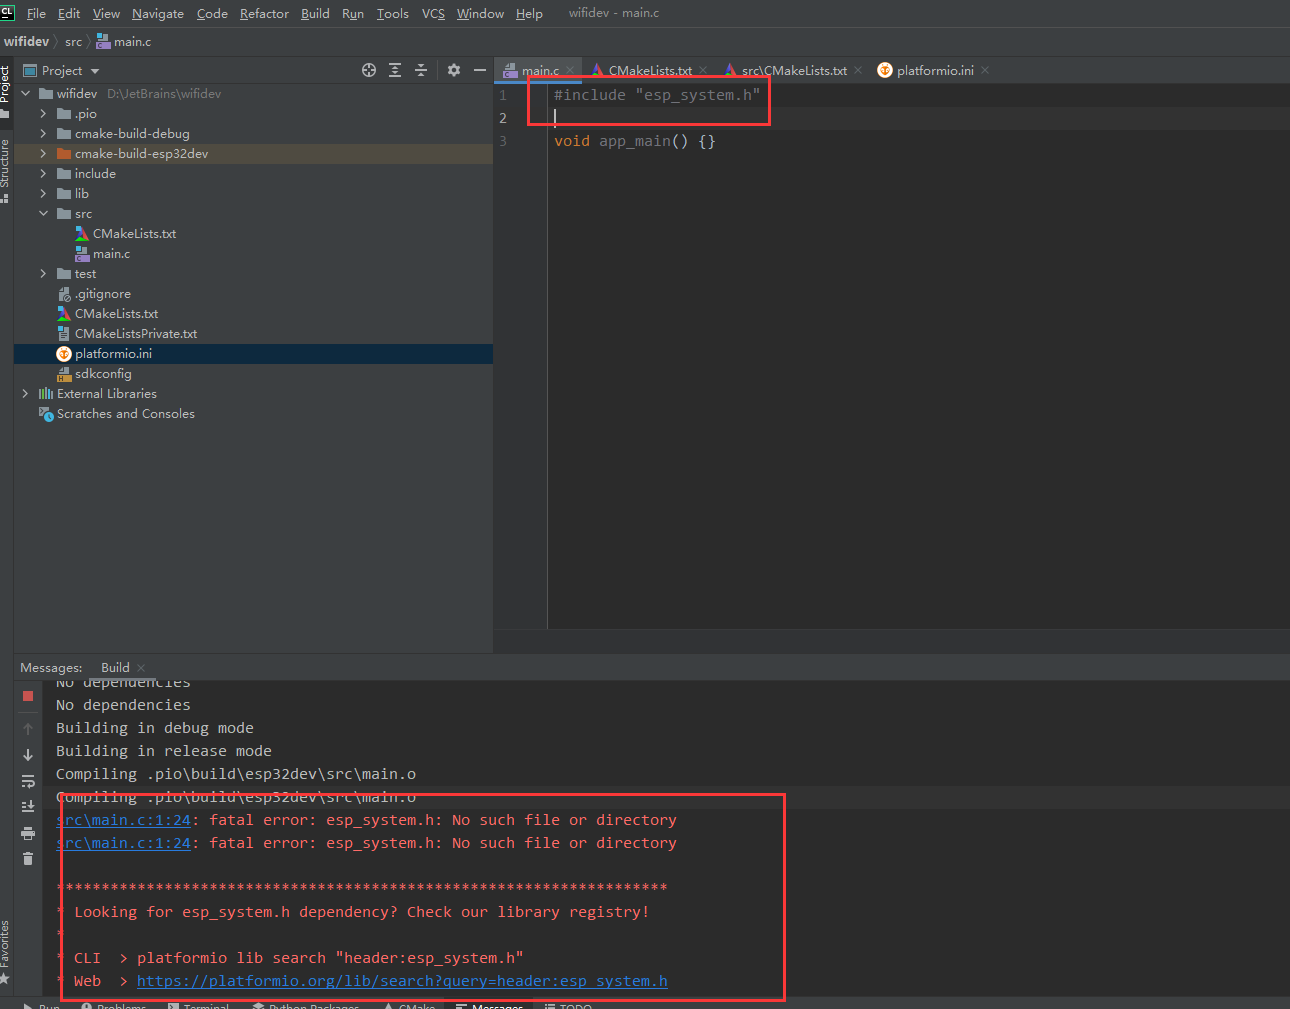Collapse all nodes in the Project tree
The width and height of the screenshot is (1290, 1009).
coord(421,70)
